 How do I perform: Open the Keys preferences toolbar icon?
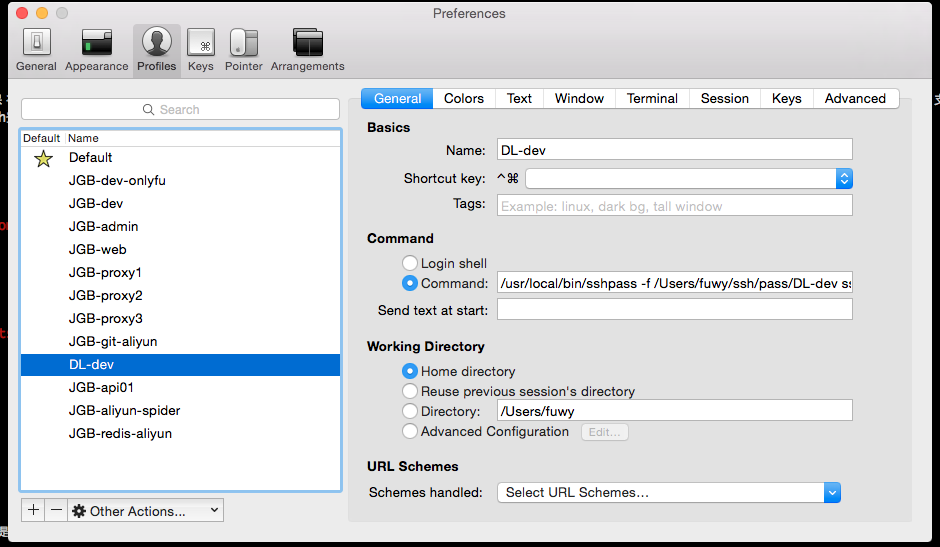[x=200, y=49]
